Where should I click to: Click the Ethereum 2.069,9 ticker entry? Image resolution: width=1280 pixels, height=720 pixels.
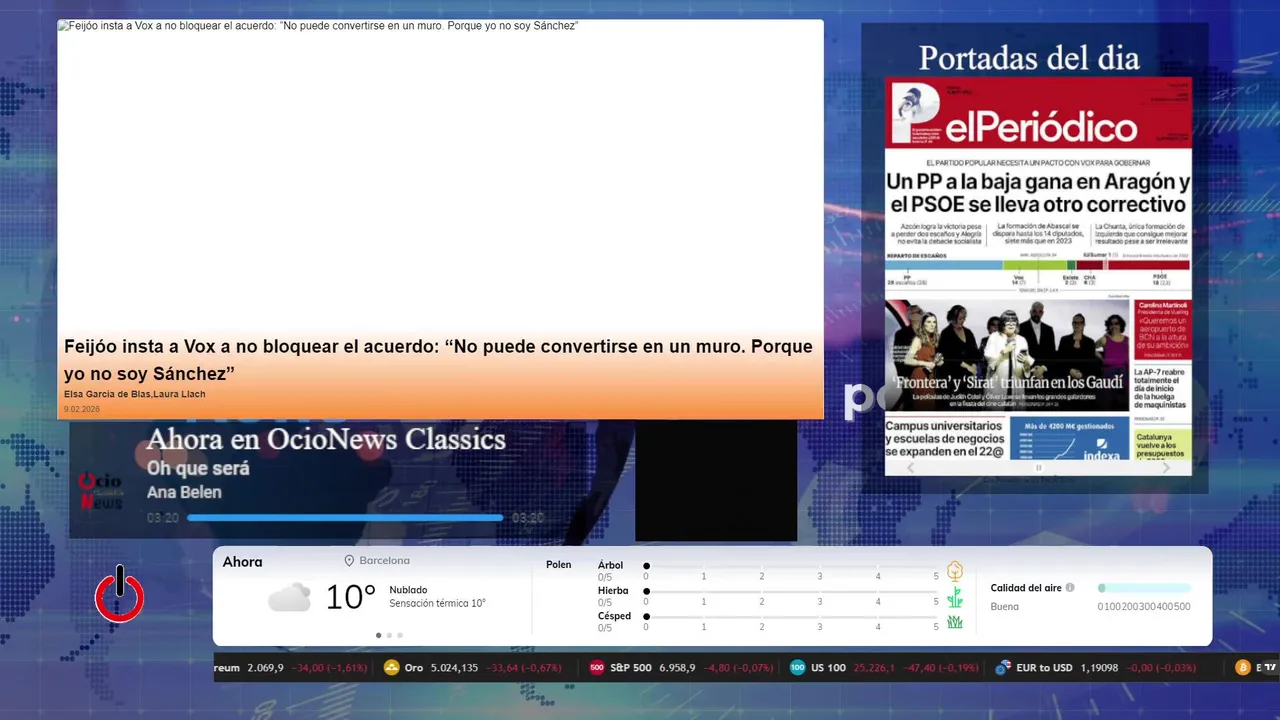pos(291,668)
